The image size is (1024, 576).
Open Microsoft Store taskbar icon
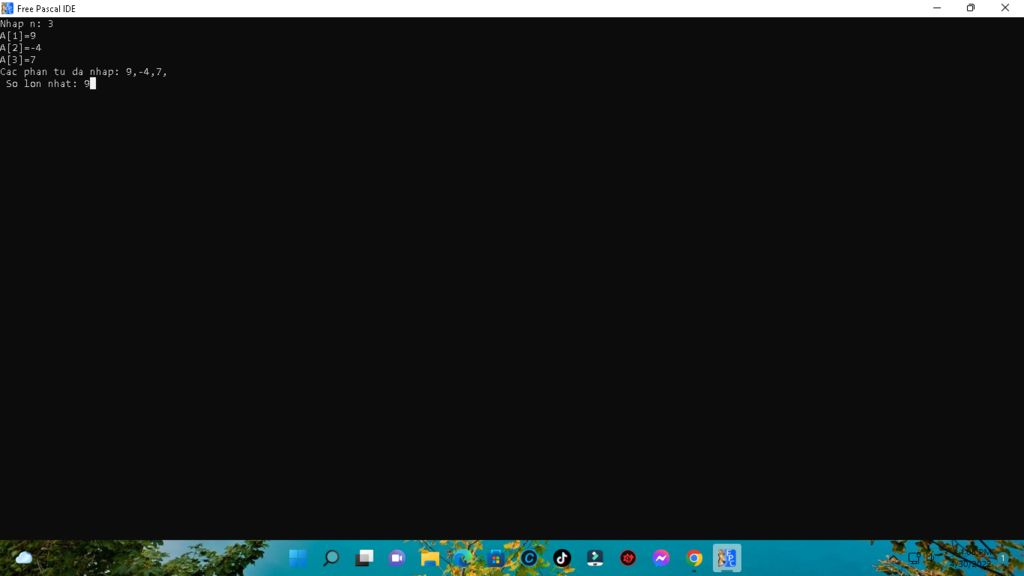(x=496, y=558)
